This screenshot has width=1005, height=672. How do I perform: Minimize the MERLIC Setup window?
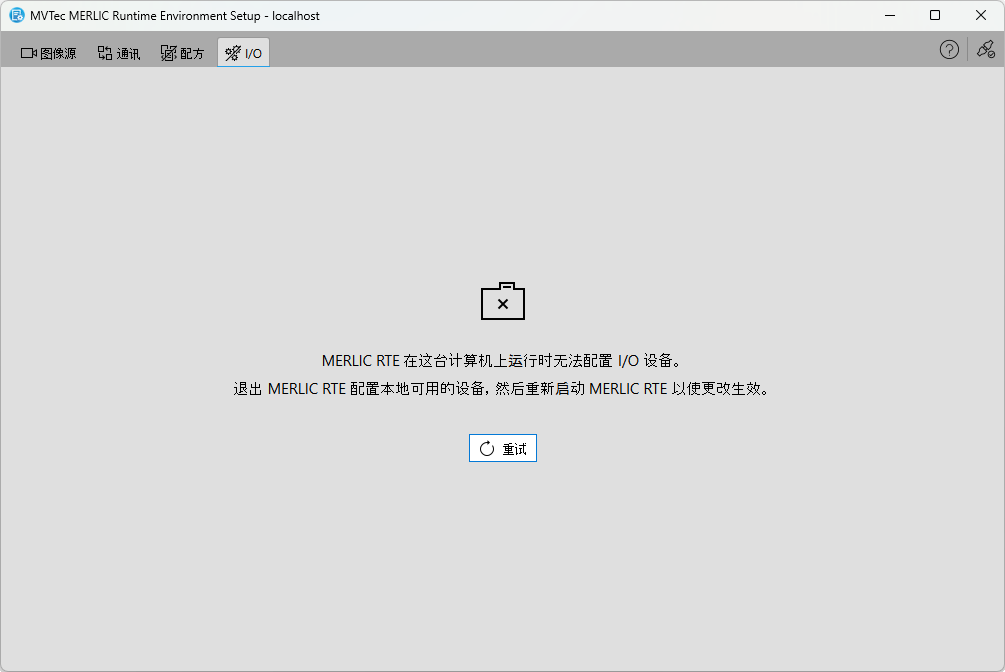(889, 15)
